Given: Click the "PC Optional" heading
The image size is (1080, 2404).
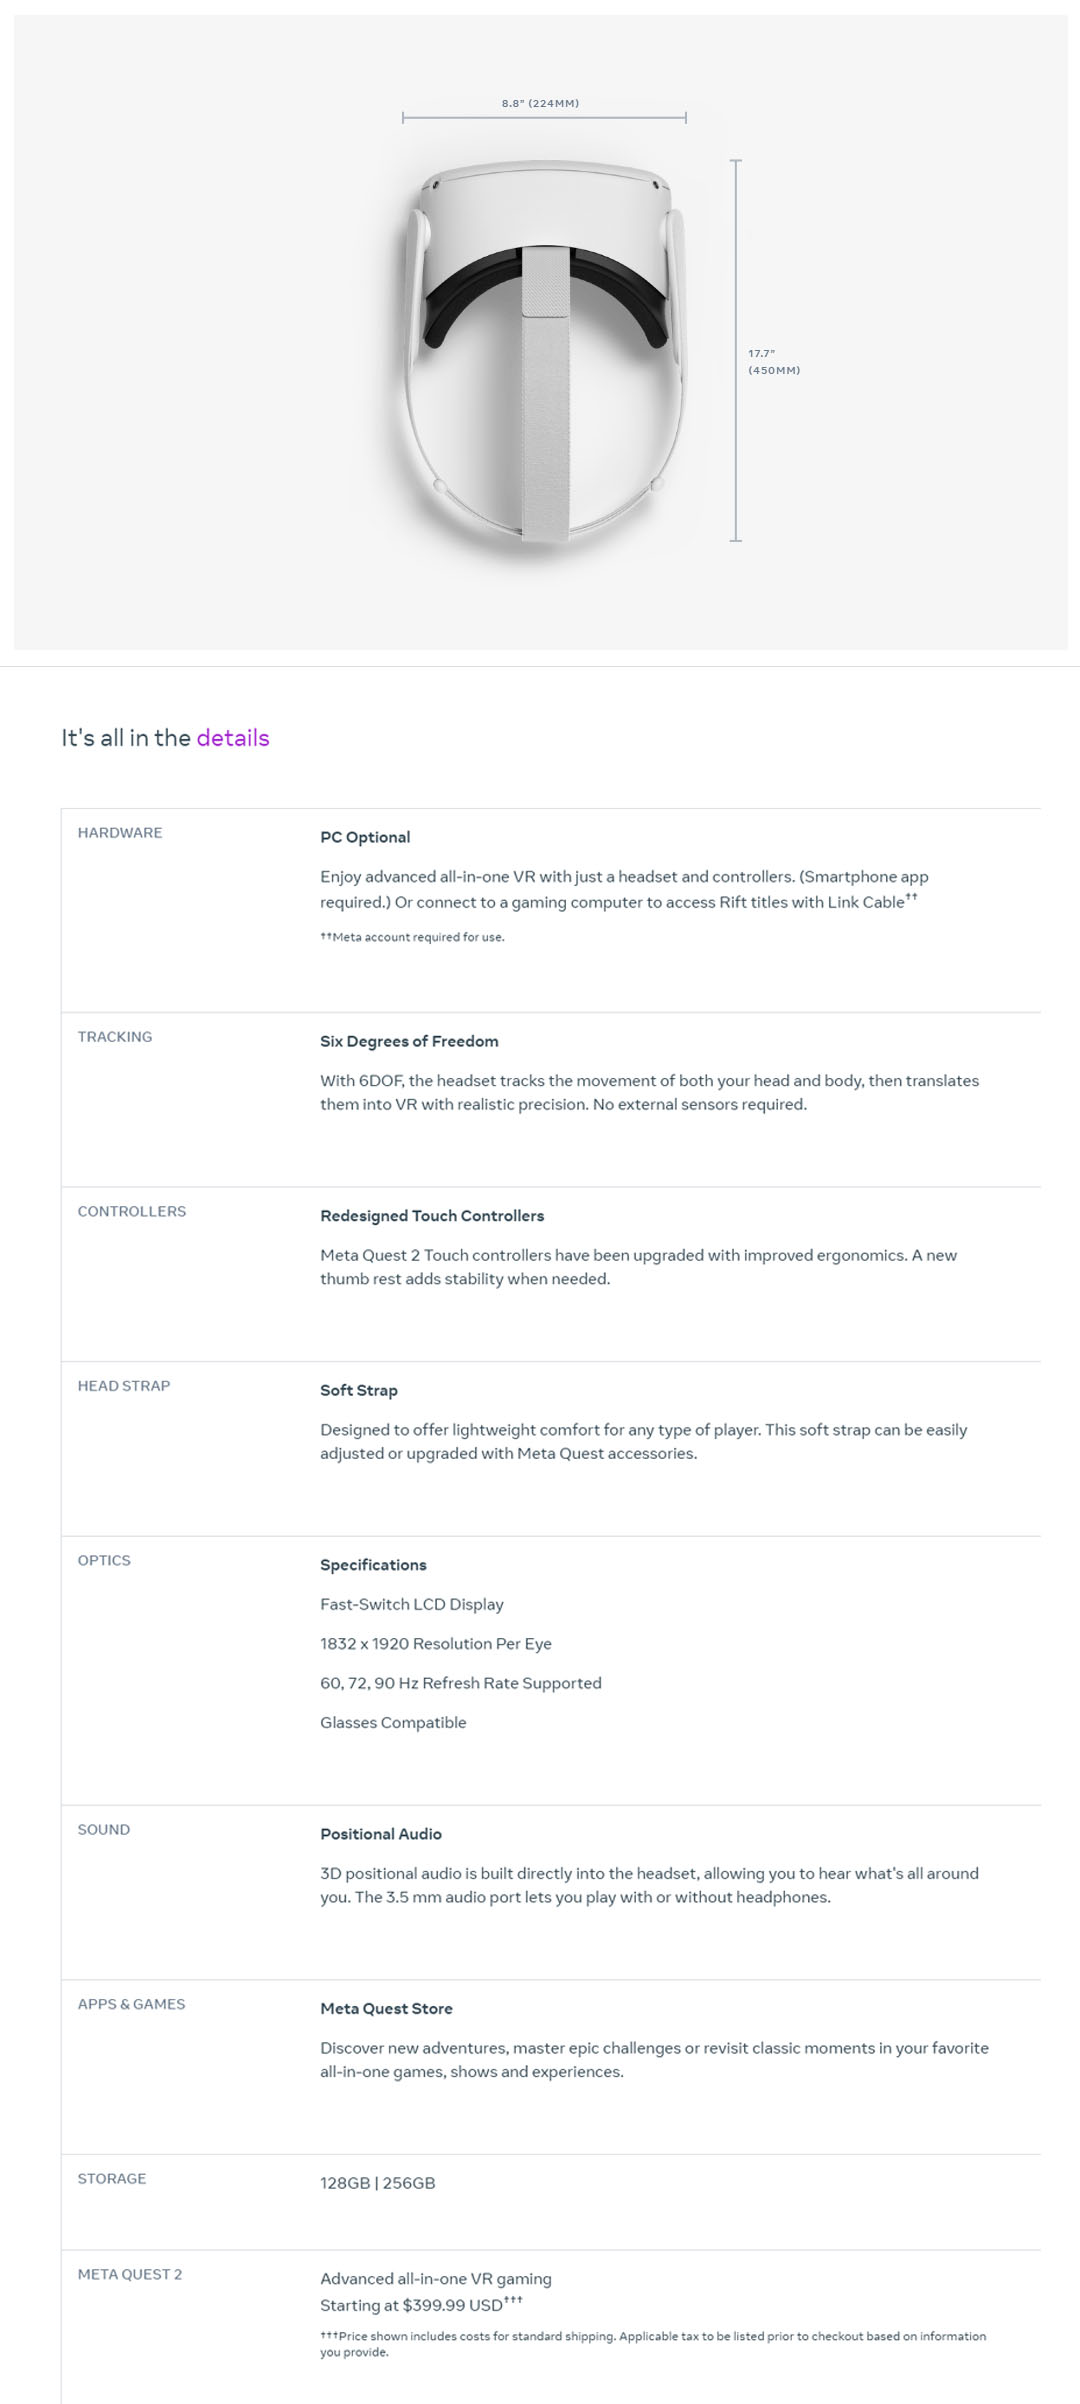Looking at the screenshot, I should coord(365,837).
